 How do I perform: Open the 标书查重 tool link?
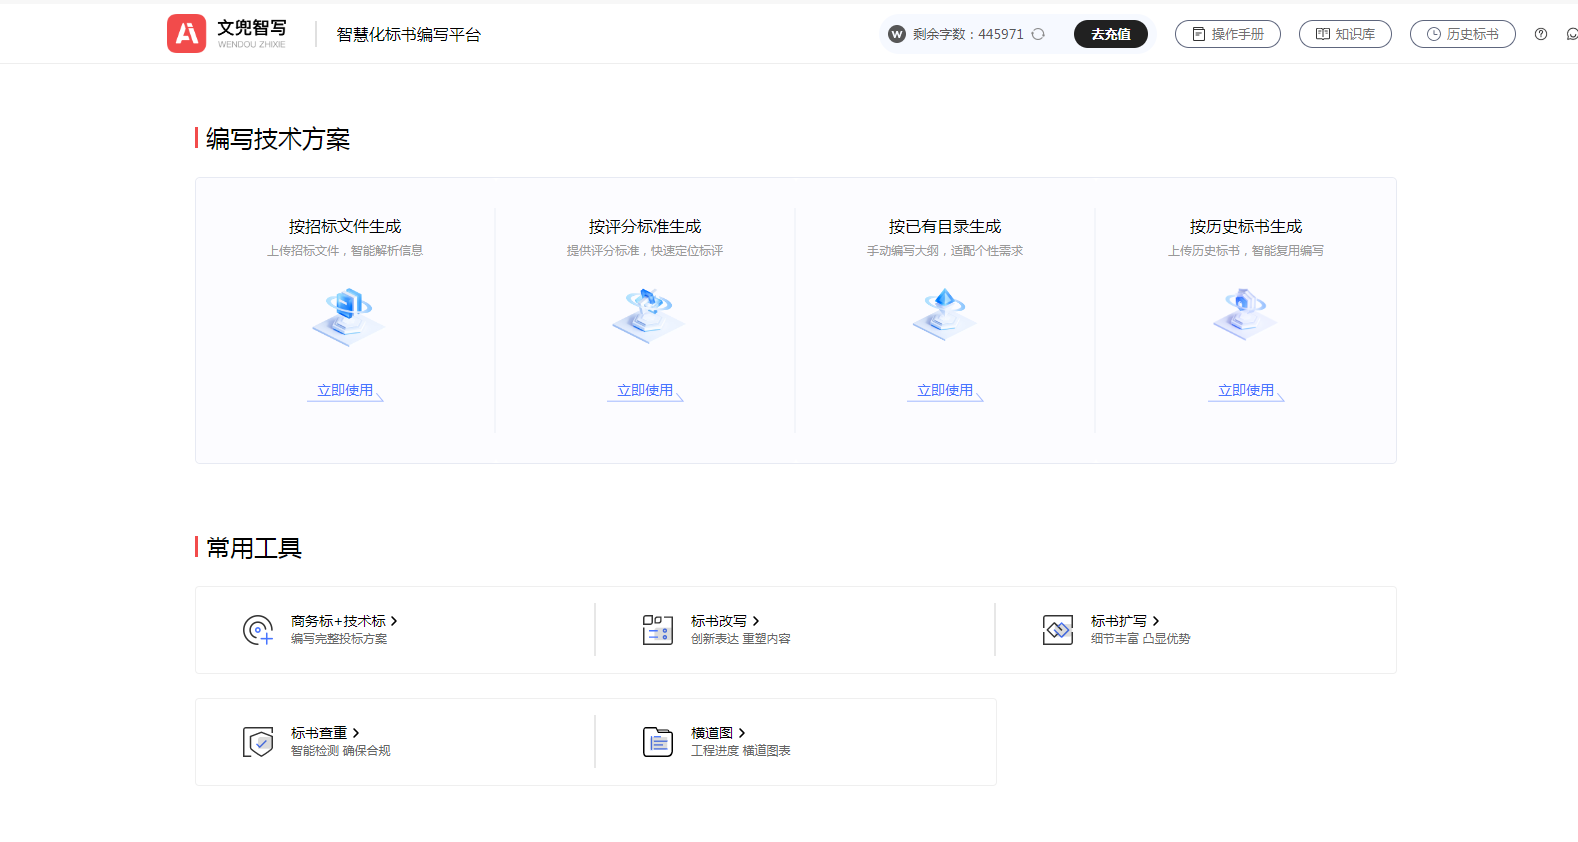pos(325,733)
